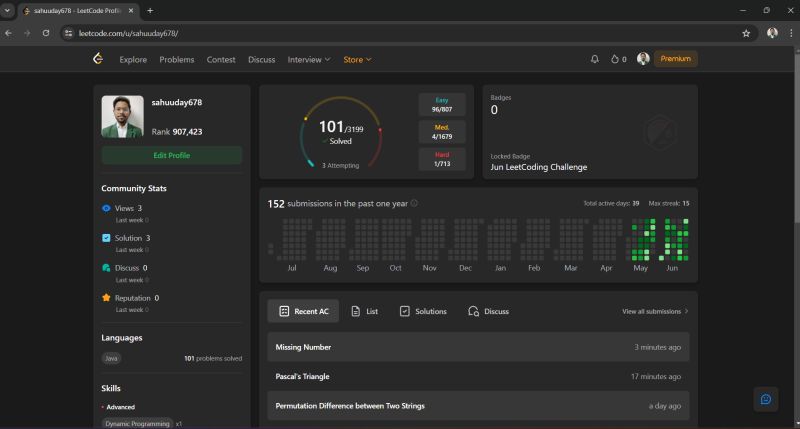This screenshot has height=429, width=800.
Task: Open the user avatar menu in navbar
Action: 643,59
